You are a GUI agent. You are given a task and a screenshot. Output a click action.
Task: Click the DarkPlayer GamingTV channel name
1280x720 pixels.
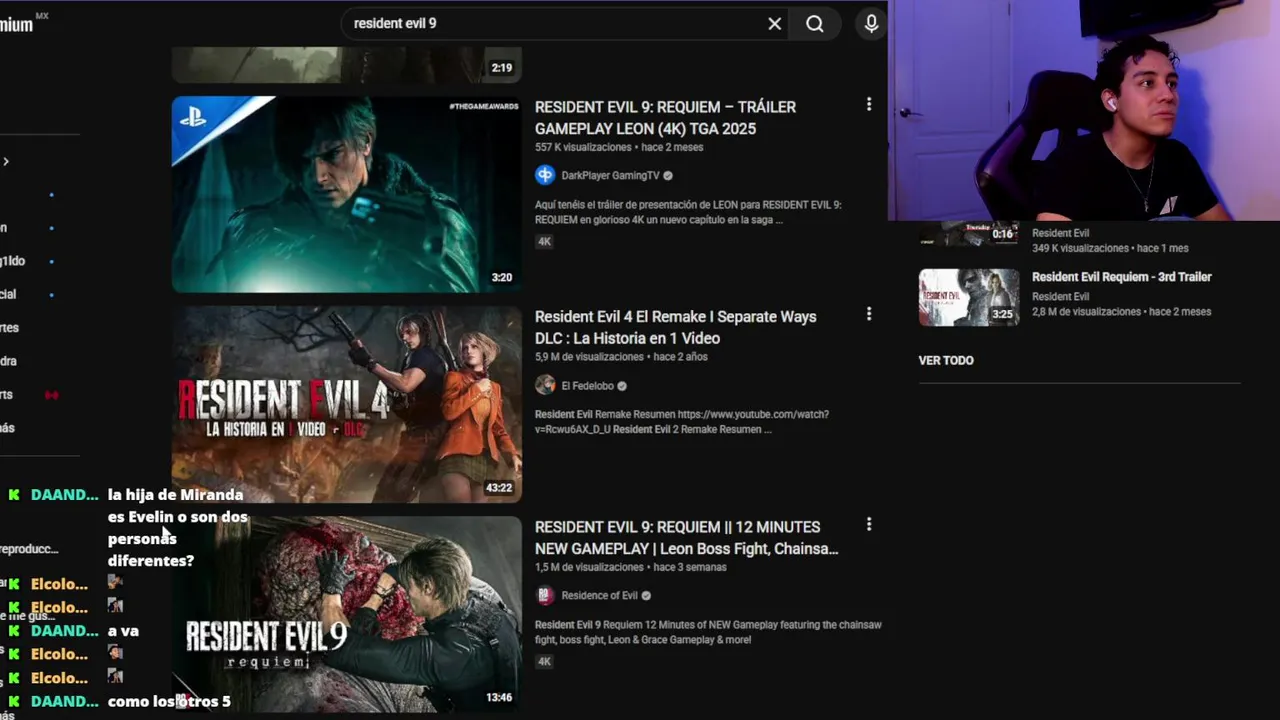(x=610, y=175)
